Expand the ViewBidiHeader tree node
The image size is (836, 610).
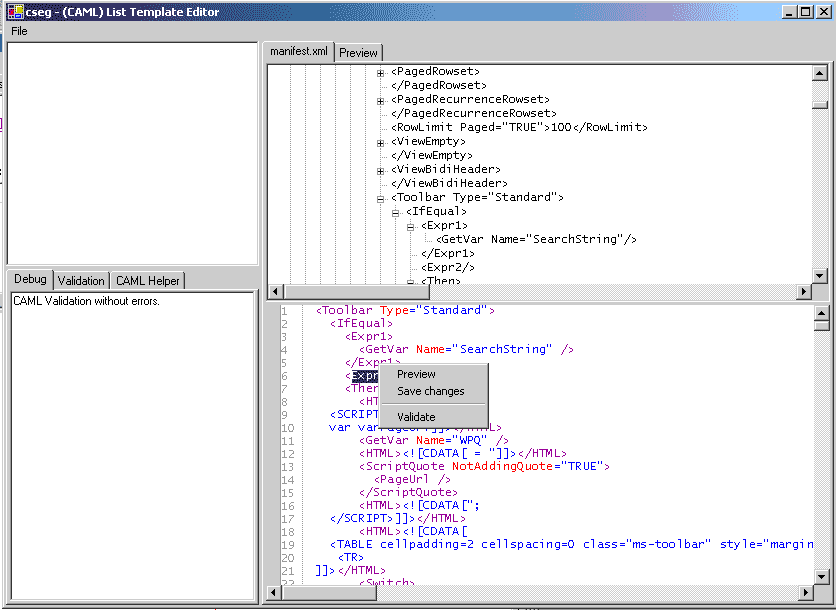380,171
